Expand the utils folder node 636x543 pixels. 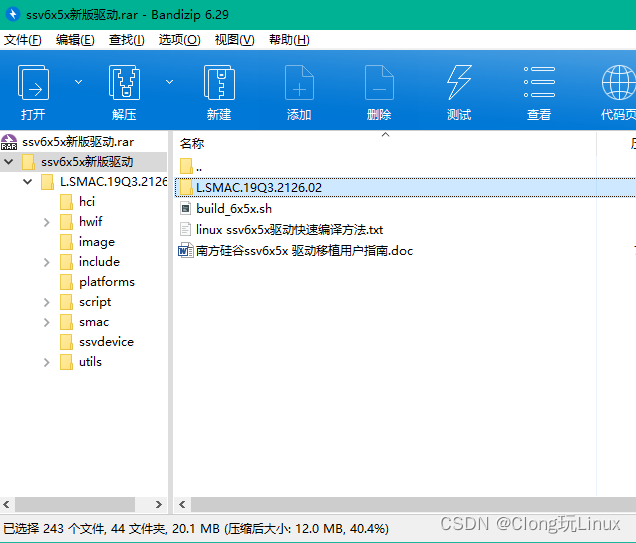(x=47, y=362)
